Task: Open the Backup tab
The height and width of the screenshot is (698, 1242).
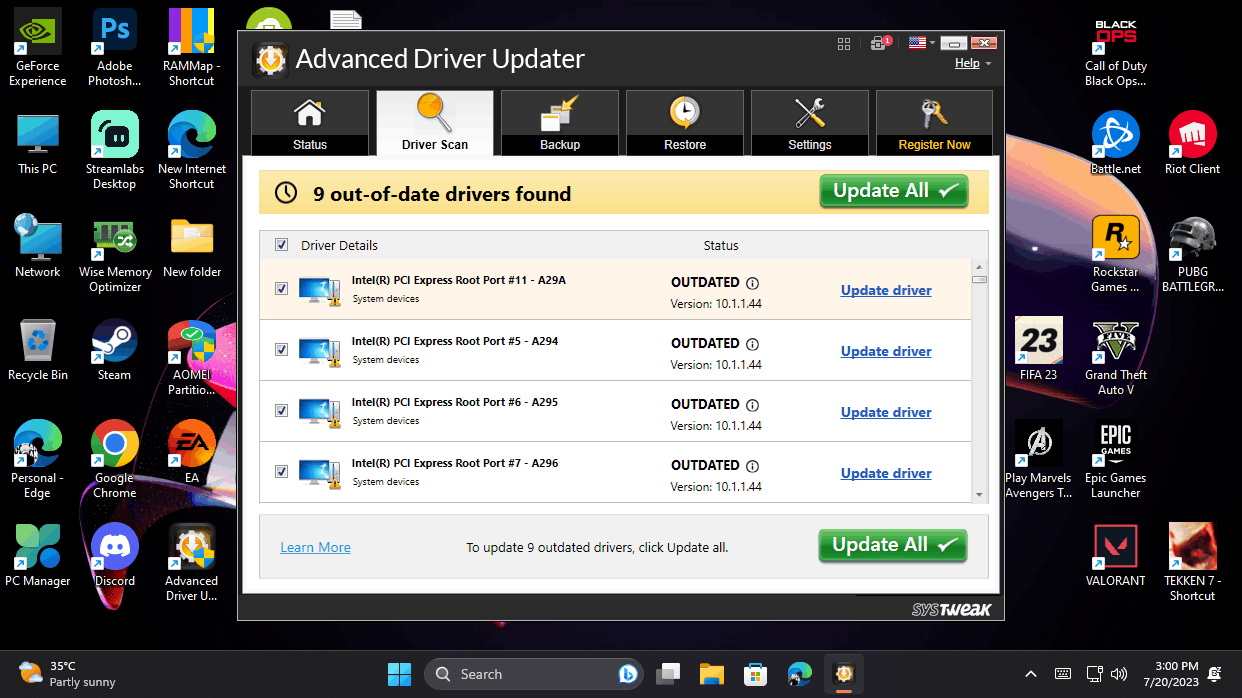Action: pyautogui.click(x=560, y=122)
